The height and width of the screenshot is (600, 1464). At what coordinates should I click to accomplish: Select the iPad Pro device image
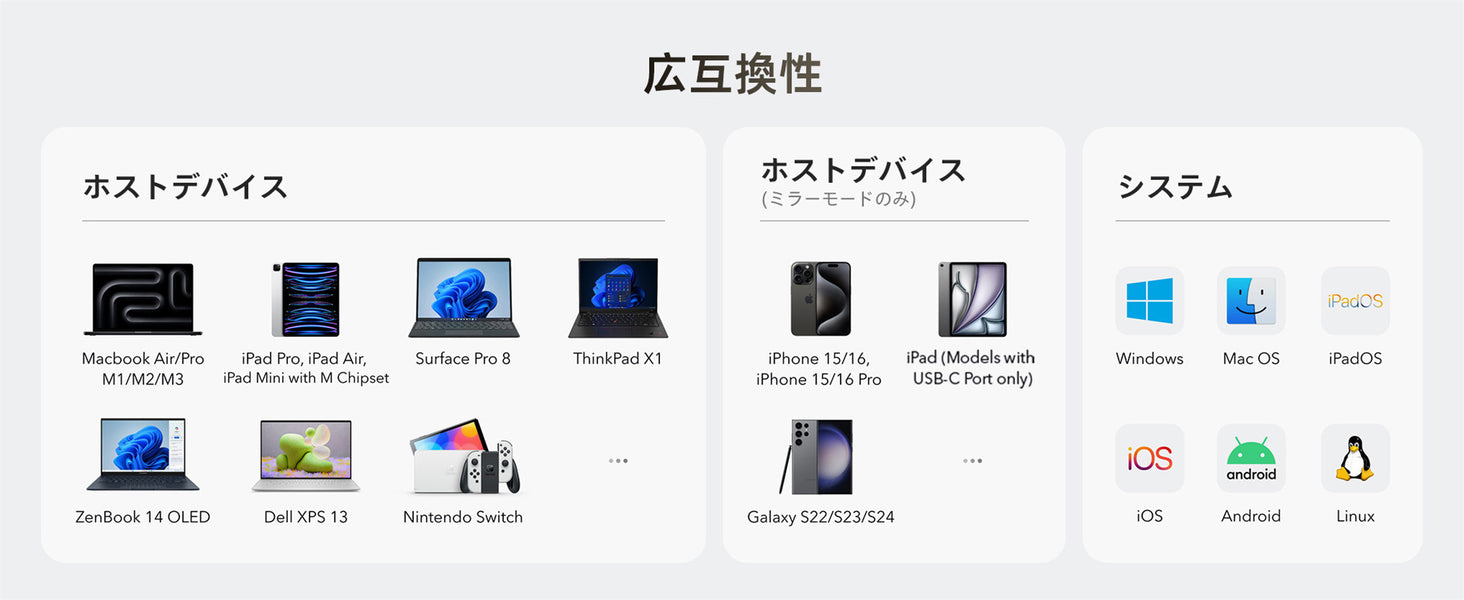tap(305, 299)
